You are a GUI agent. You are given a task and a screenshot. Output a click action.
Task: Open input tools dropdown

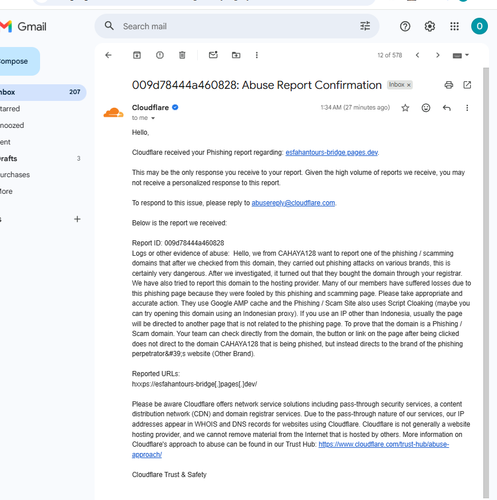[x=461, y=55]
